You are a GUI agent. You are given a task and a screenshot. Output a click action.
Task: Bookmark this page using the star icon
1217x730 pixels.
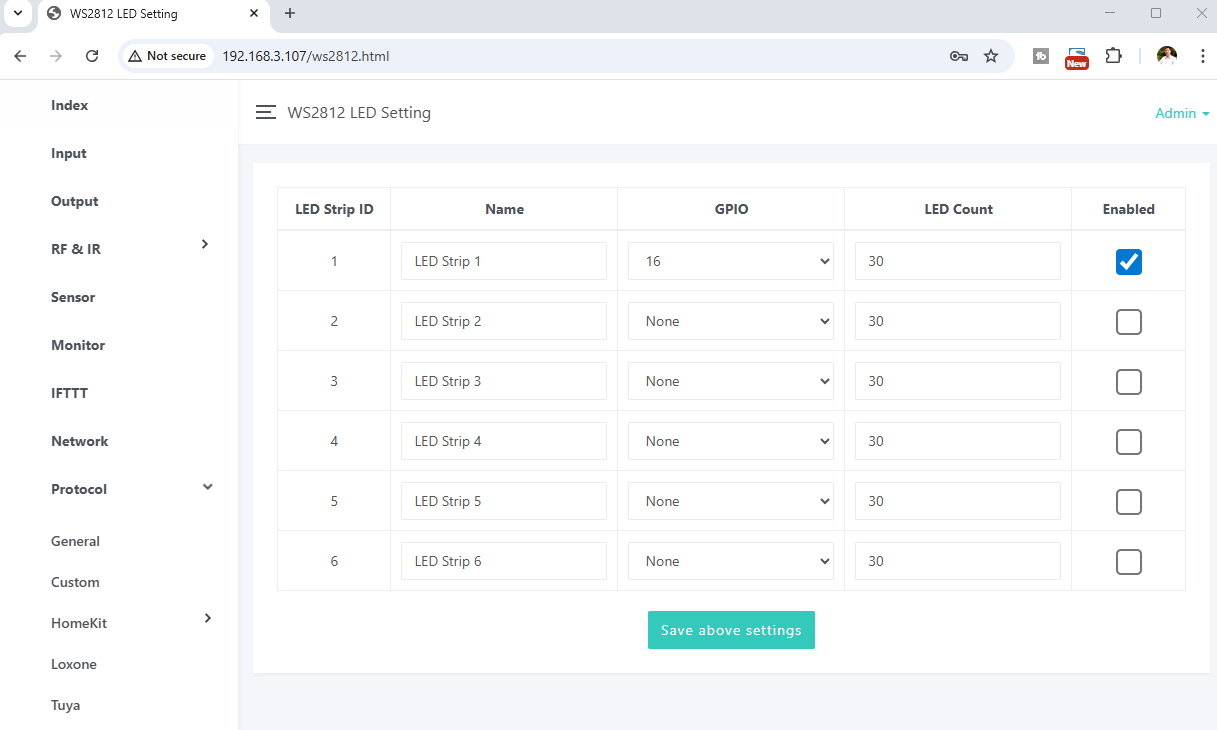tap(991, 56)
